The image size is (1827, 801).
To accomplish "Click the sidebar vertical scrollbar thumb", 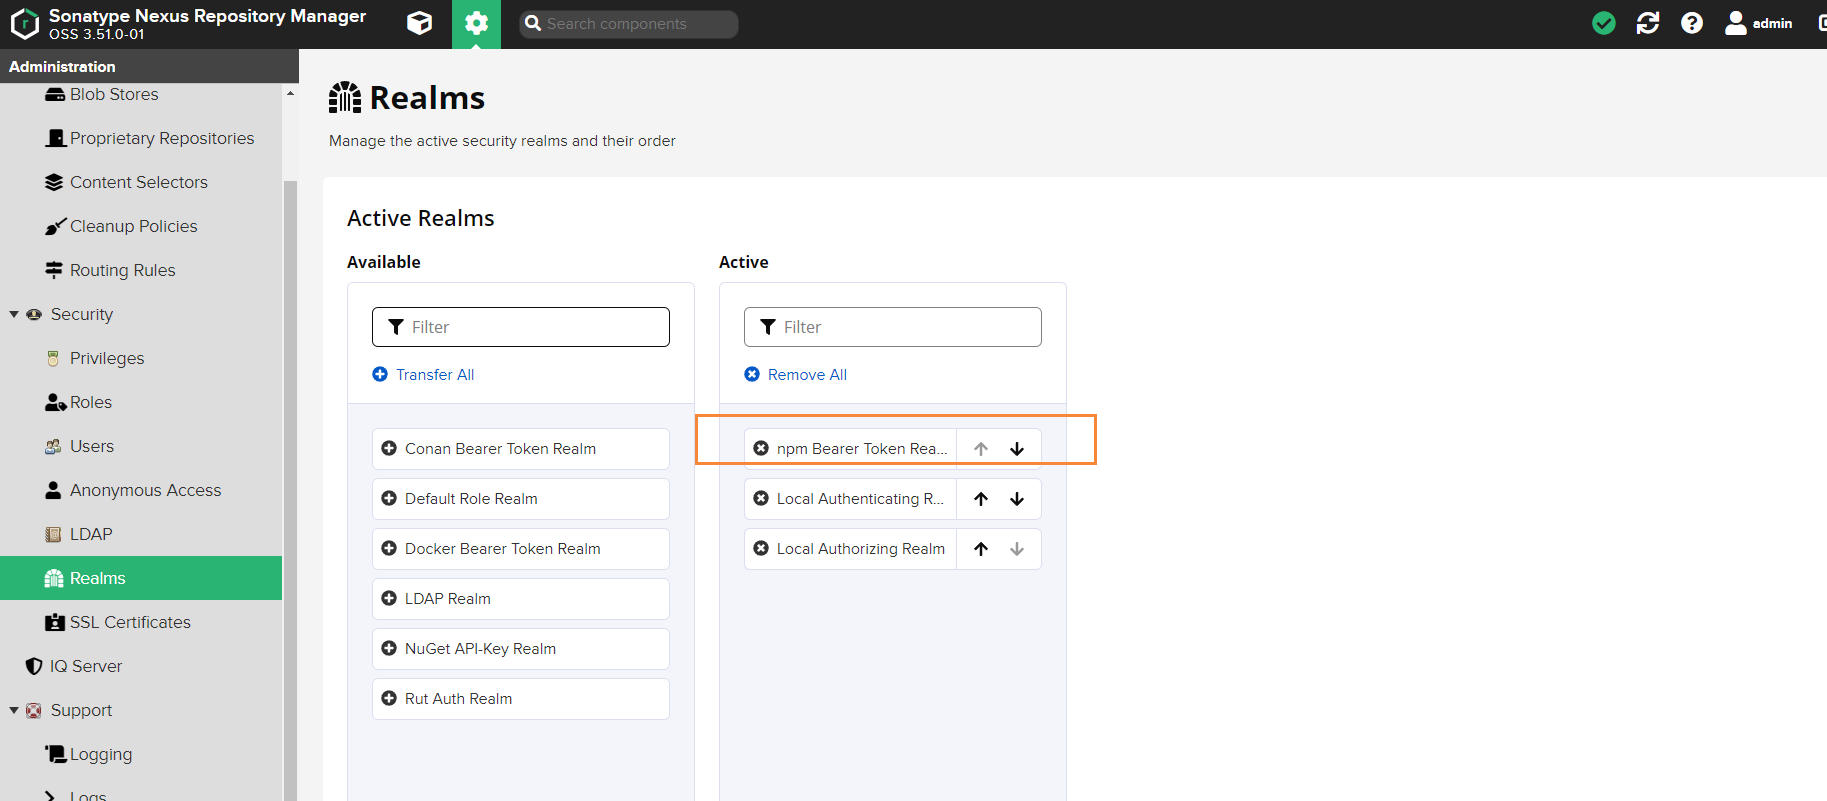I will click(290, 490).
